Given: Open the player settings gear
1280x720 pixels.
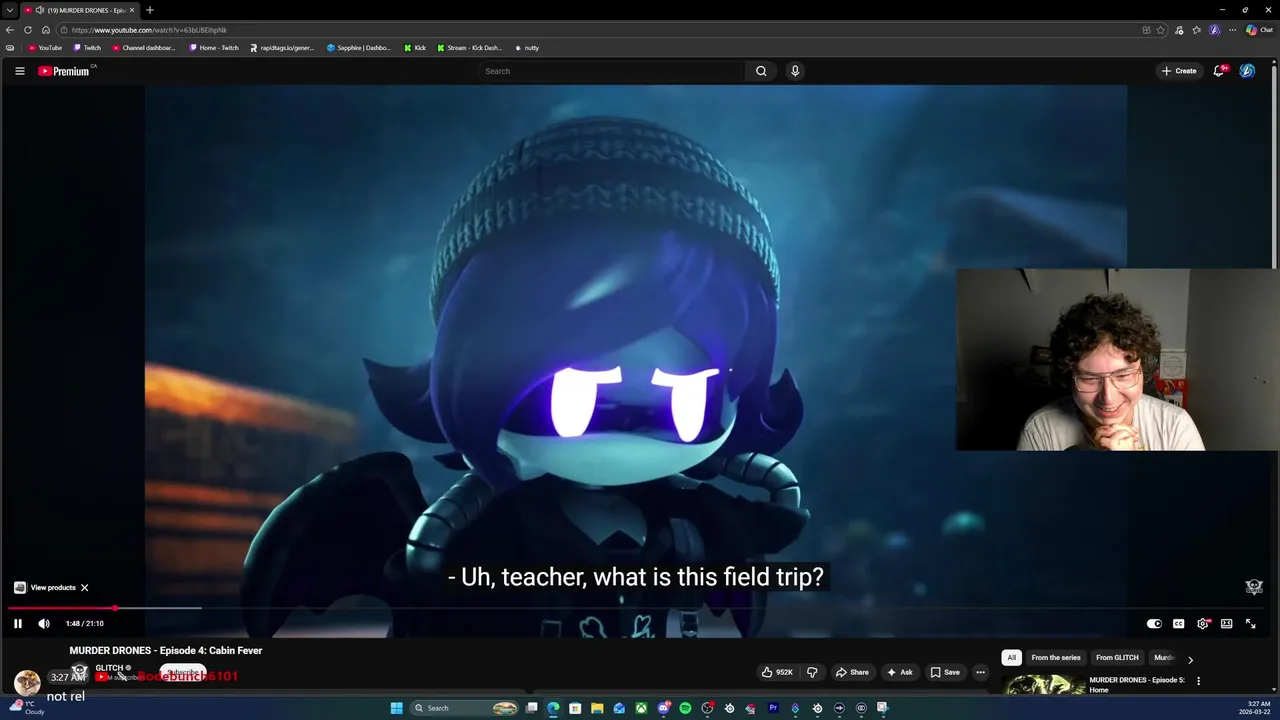Looking at the screenshot, I should (x=1203, y=623).
